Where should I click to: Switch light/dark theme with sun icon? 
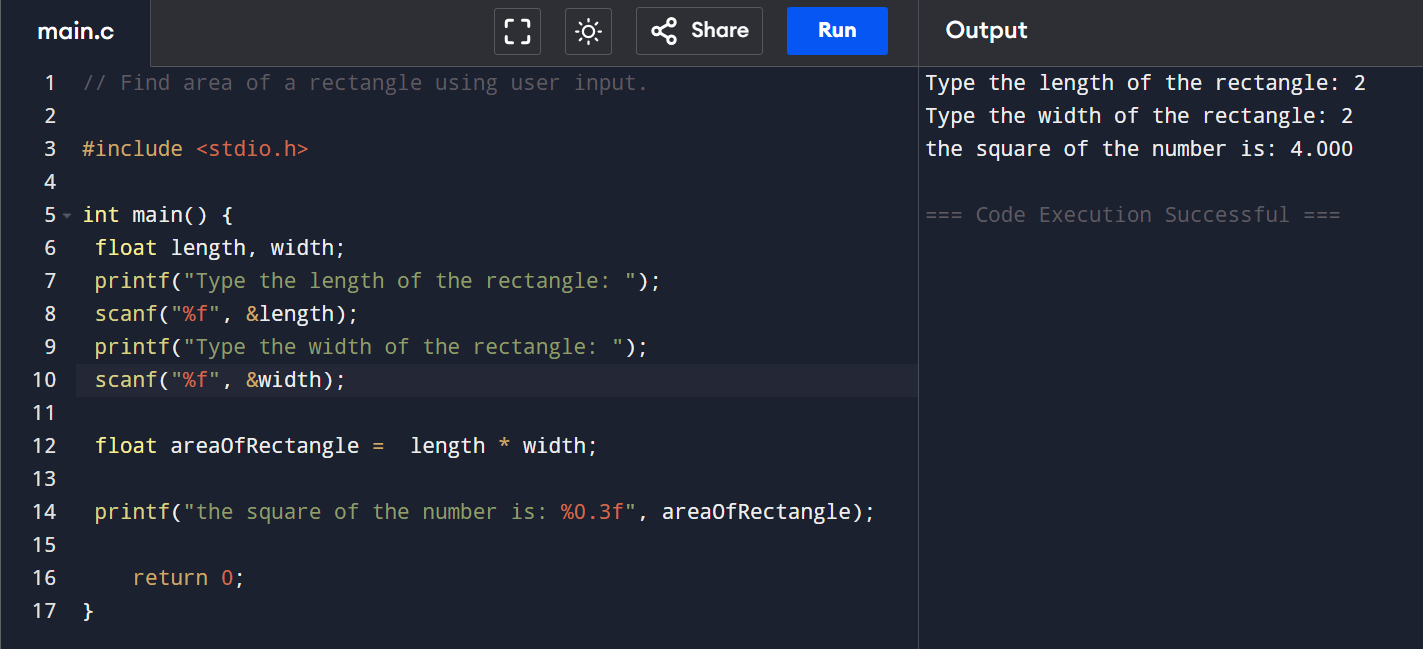pos(588,31)
